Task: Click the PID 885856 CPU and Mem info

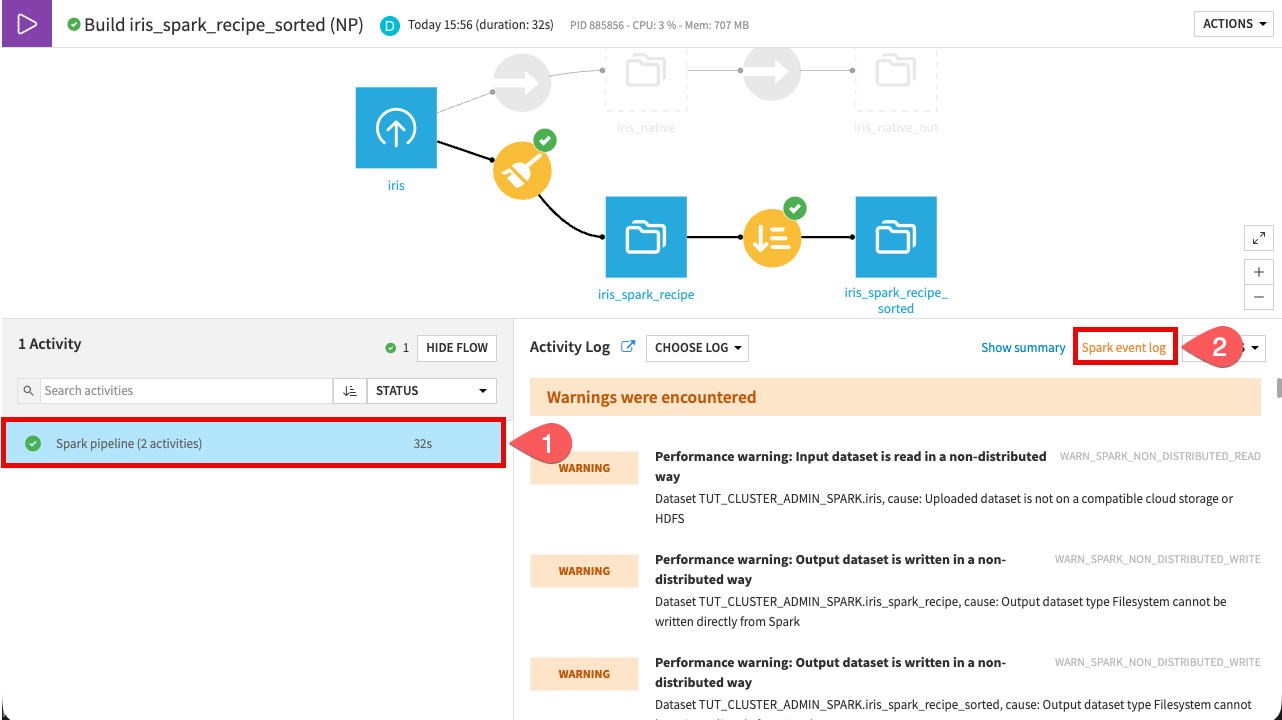Action: 659,25
